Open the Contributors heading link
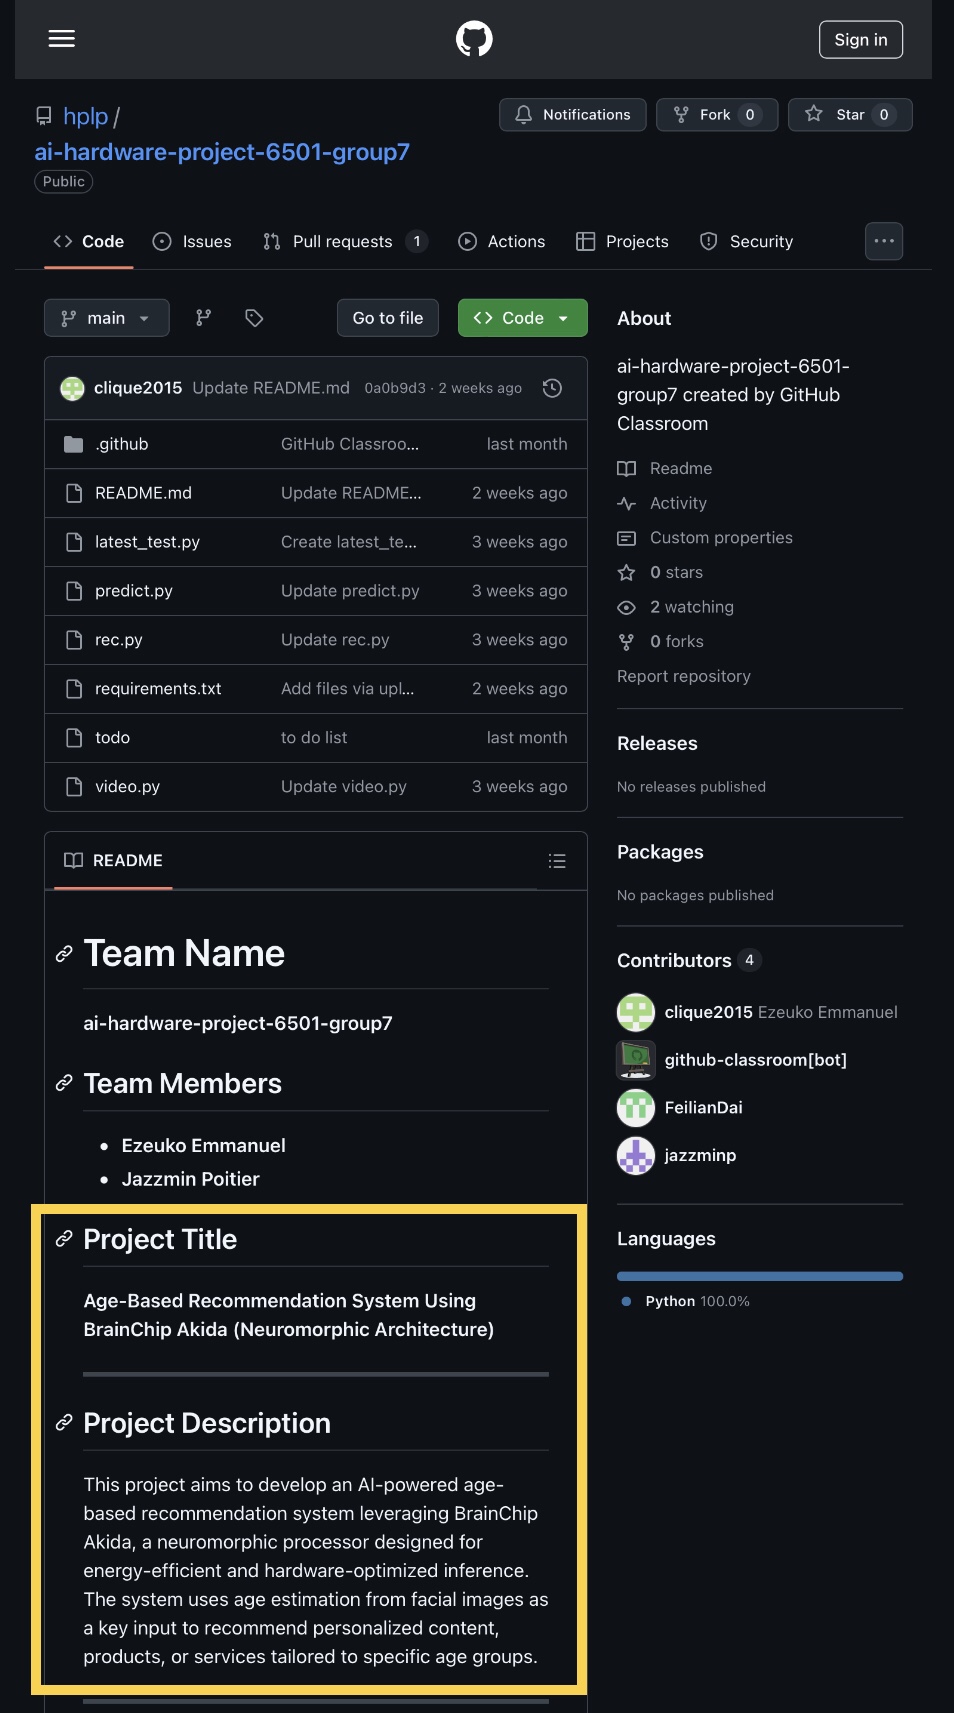 [x=689, y=961]
